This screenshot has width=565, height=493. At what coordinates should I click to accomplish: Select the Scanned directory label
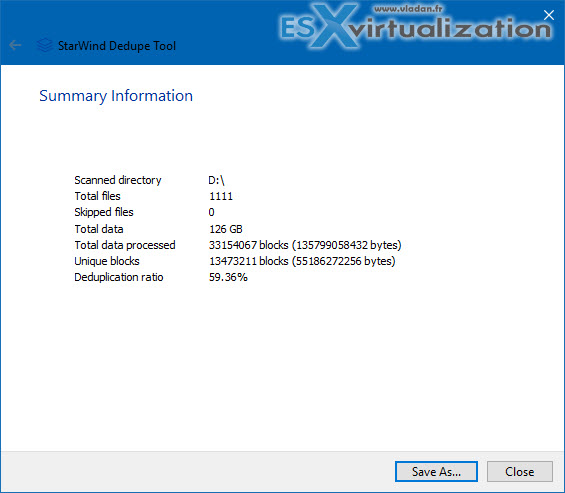118,180
